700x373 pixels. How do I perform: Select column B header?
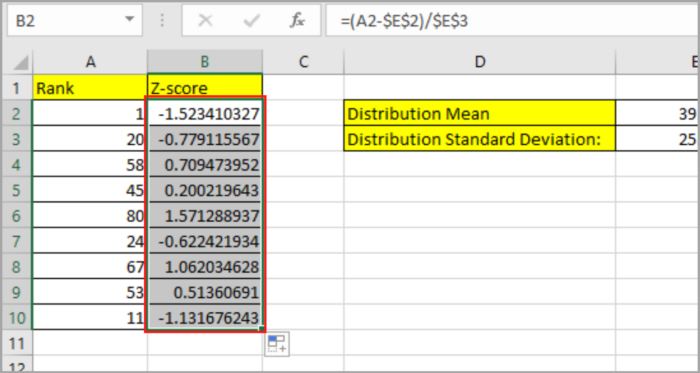205,62
